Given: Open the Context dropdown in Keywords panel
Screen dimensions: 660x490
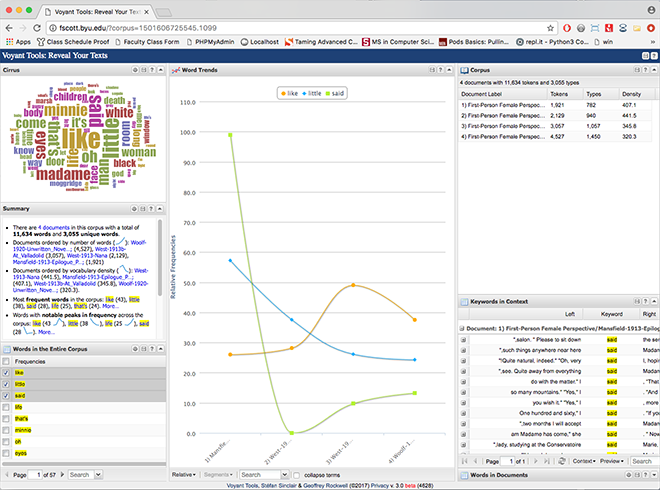Looking at the screenshot, I should click(584, 461).
